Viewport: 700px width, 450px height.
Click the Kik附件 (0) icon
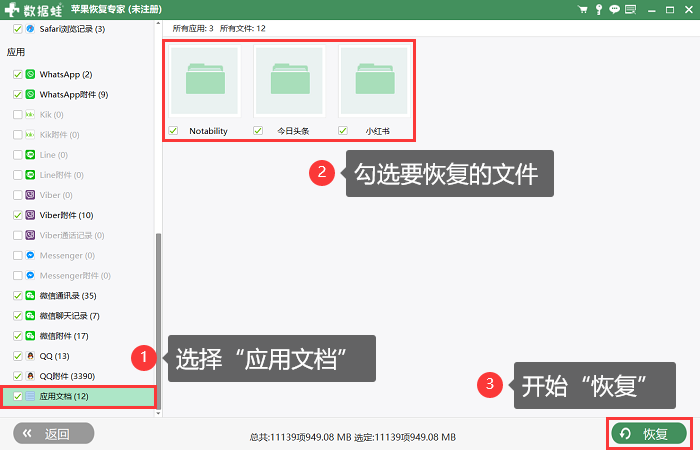click(x=30, y=134)
